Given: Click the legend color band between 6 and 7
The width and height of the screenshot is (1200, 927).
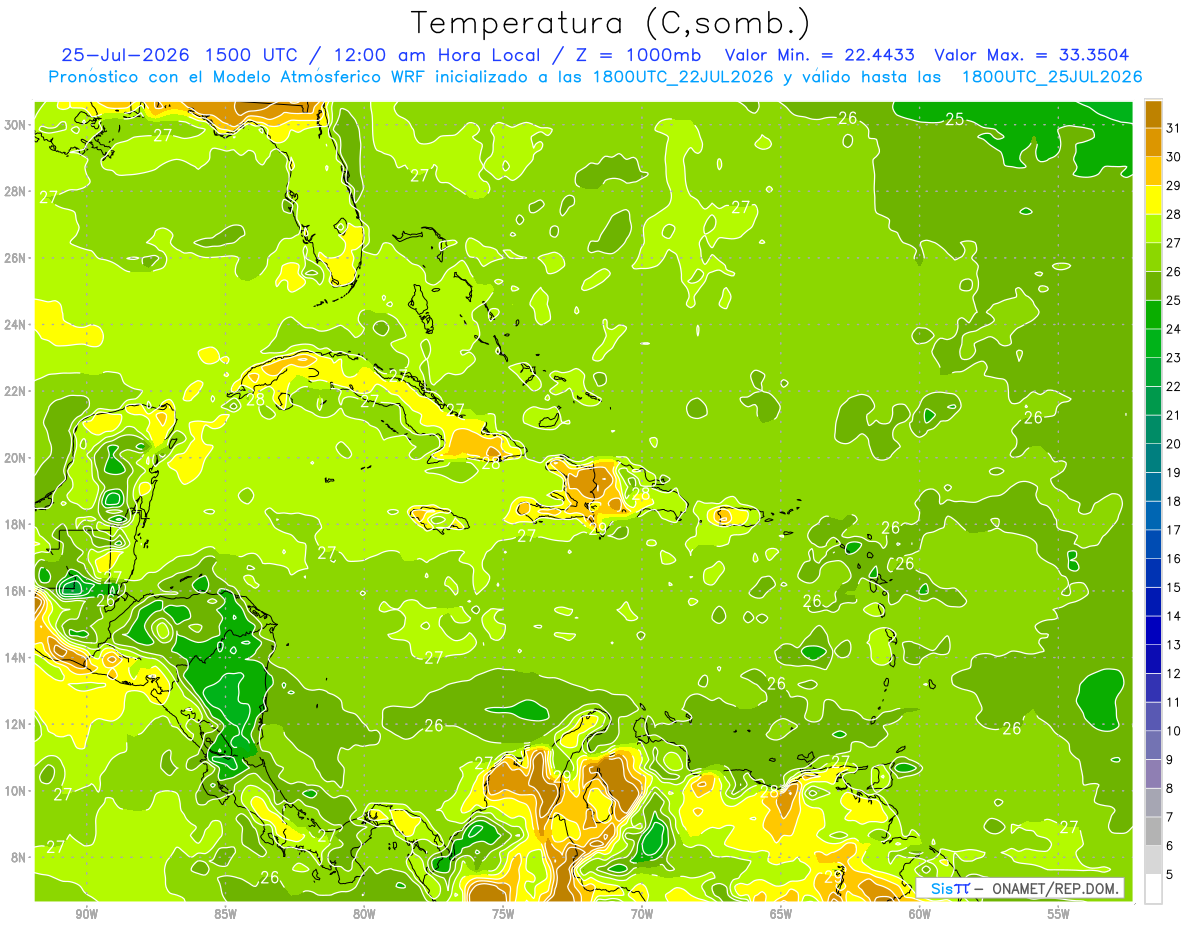Looking at the screenshot, I should [1153, 832].
